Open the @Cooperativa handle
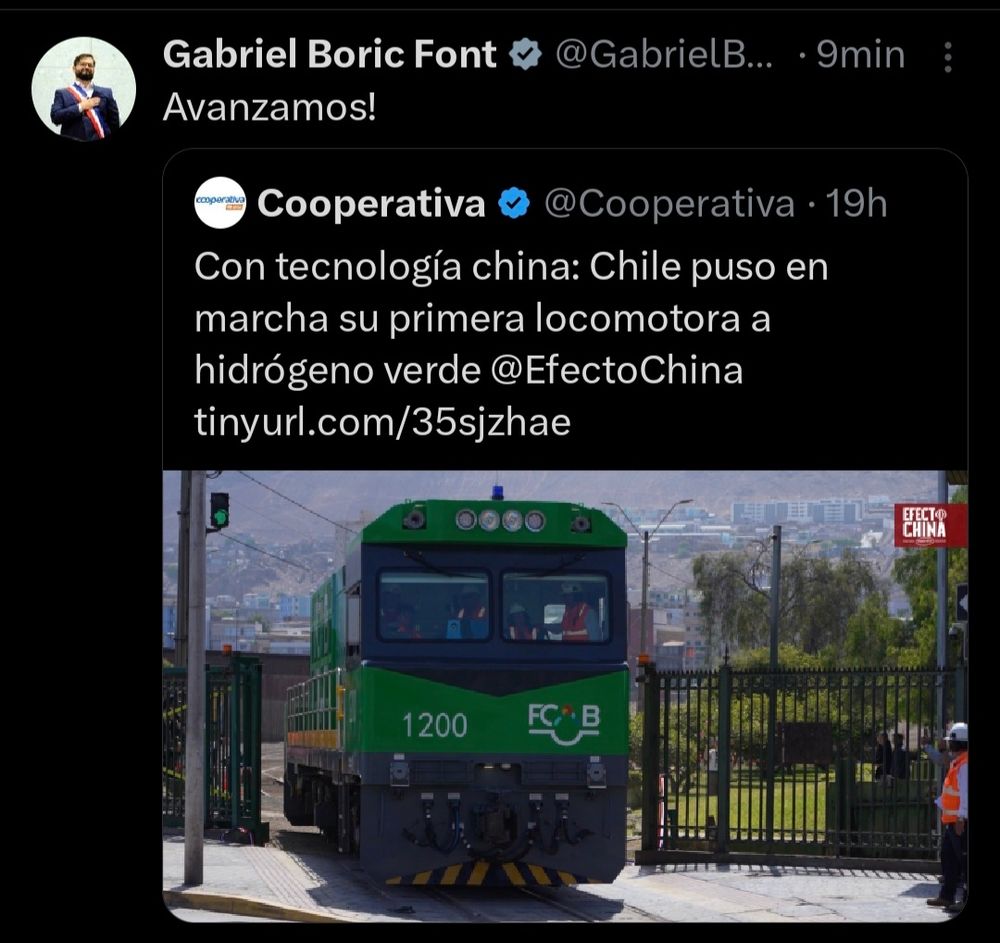Viewport: 1000px width, 943px height. click(x=670, y=204)
